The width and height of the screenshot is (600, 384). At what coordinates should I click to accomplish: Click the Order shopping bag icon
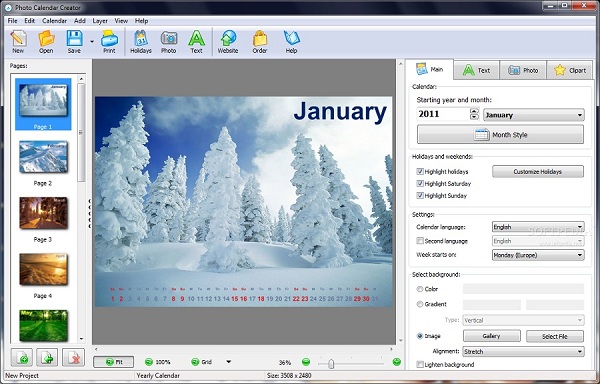260,42
